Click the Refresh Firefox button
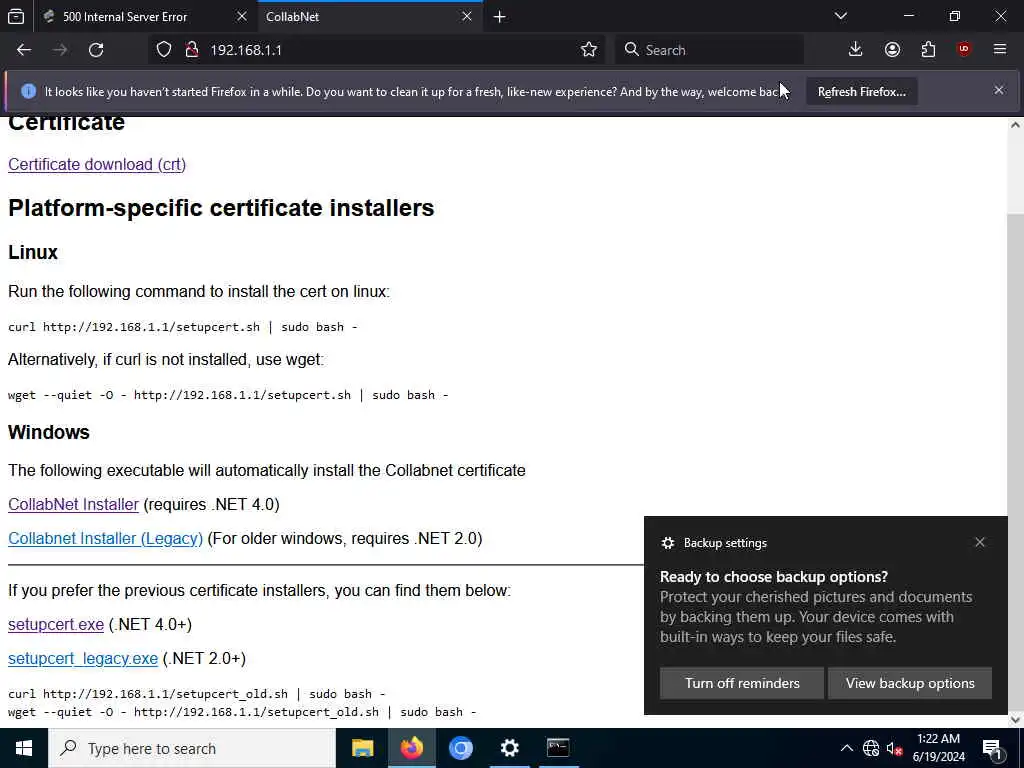The width and height of the screenshot is (1024, 768). click(861, 92)
